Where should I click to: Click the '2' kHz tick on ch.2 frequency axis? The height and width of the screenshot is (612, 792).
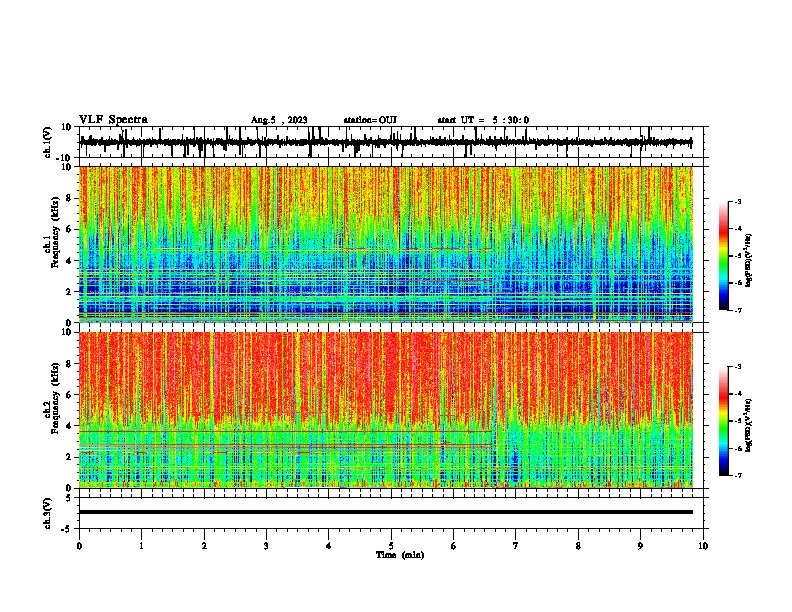pyautogui.click(x=69, y=457)
